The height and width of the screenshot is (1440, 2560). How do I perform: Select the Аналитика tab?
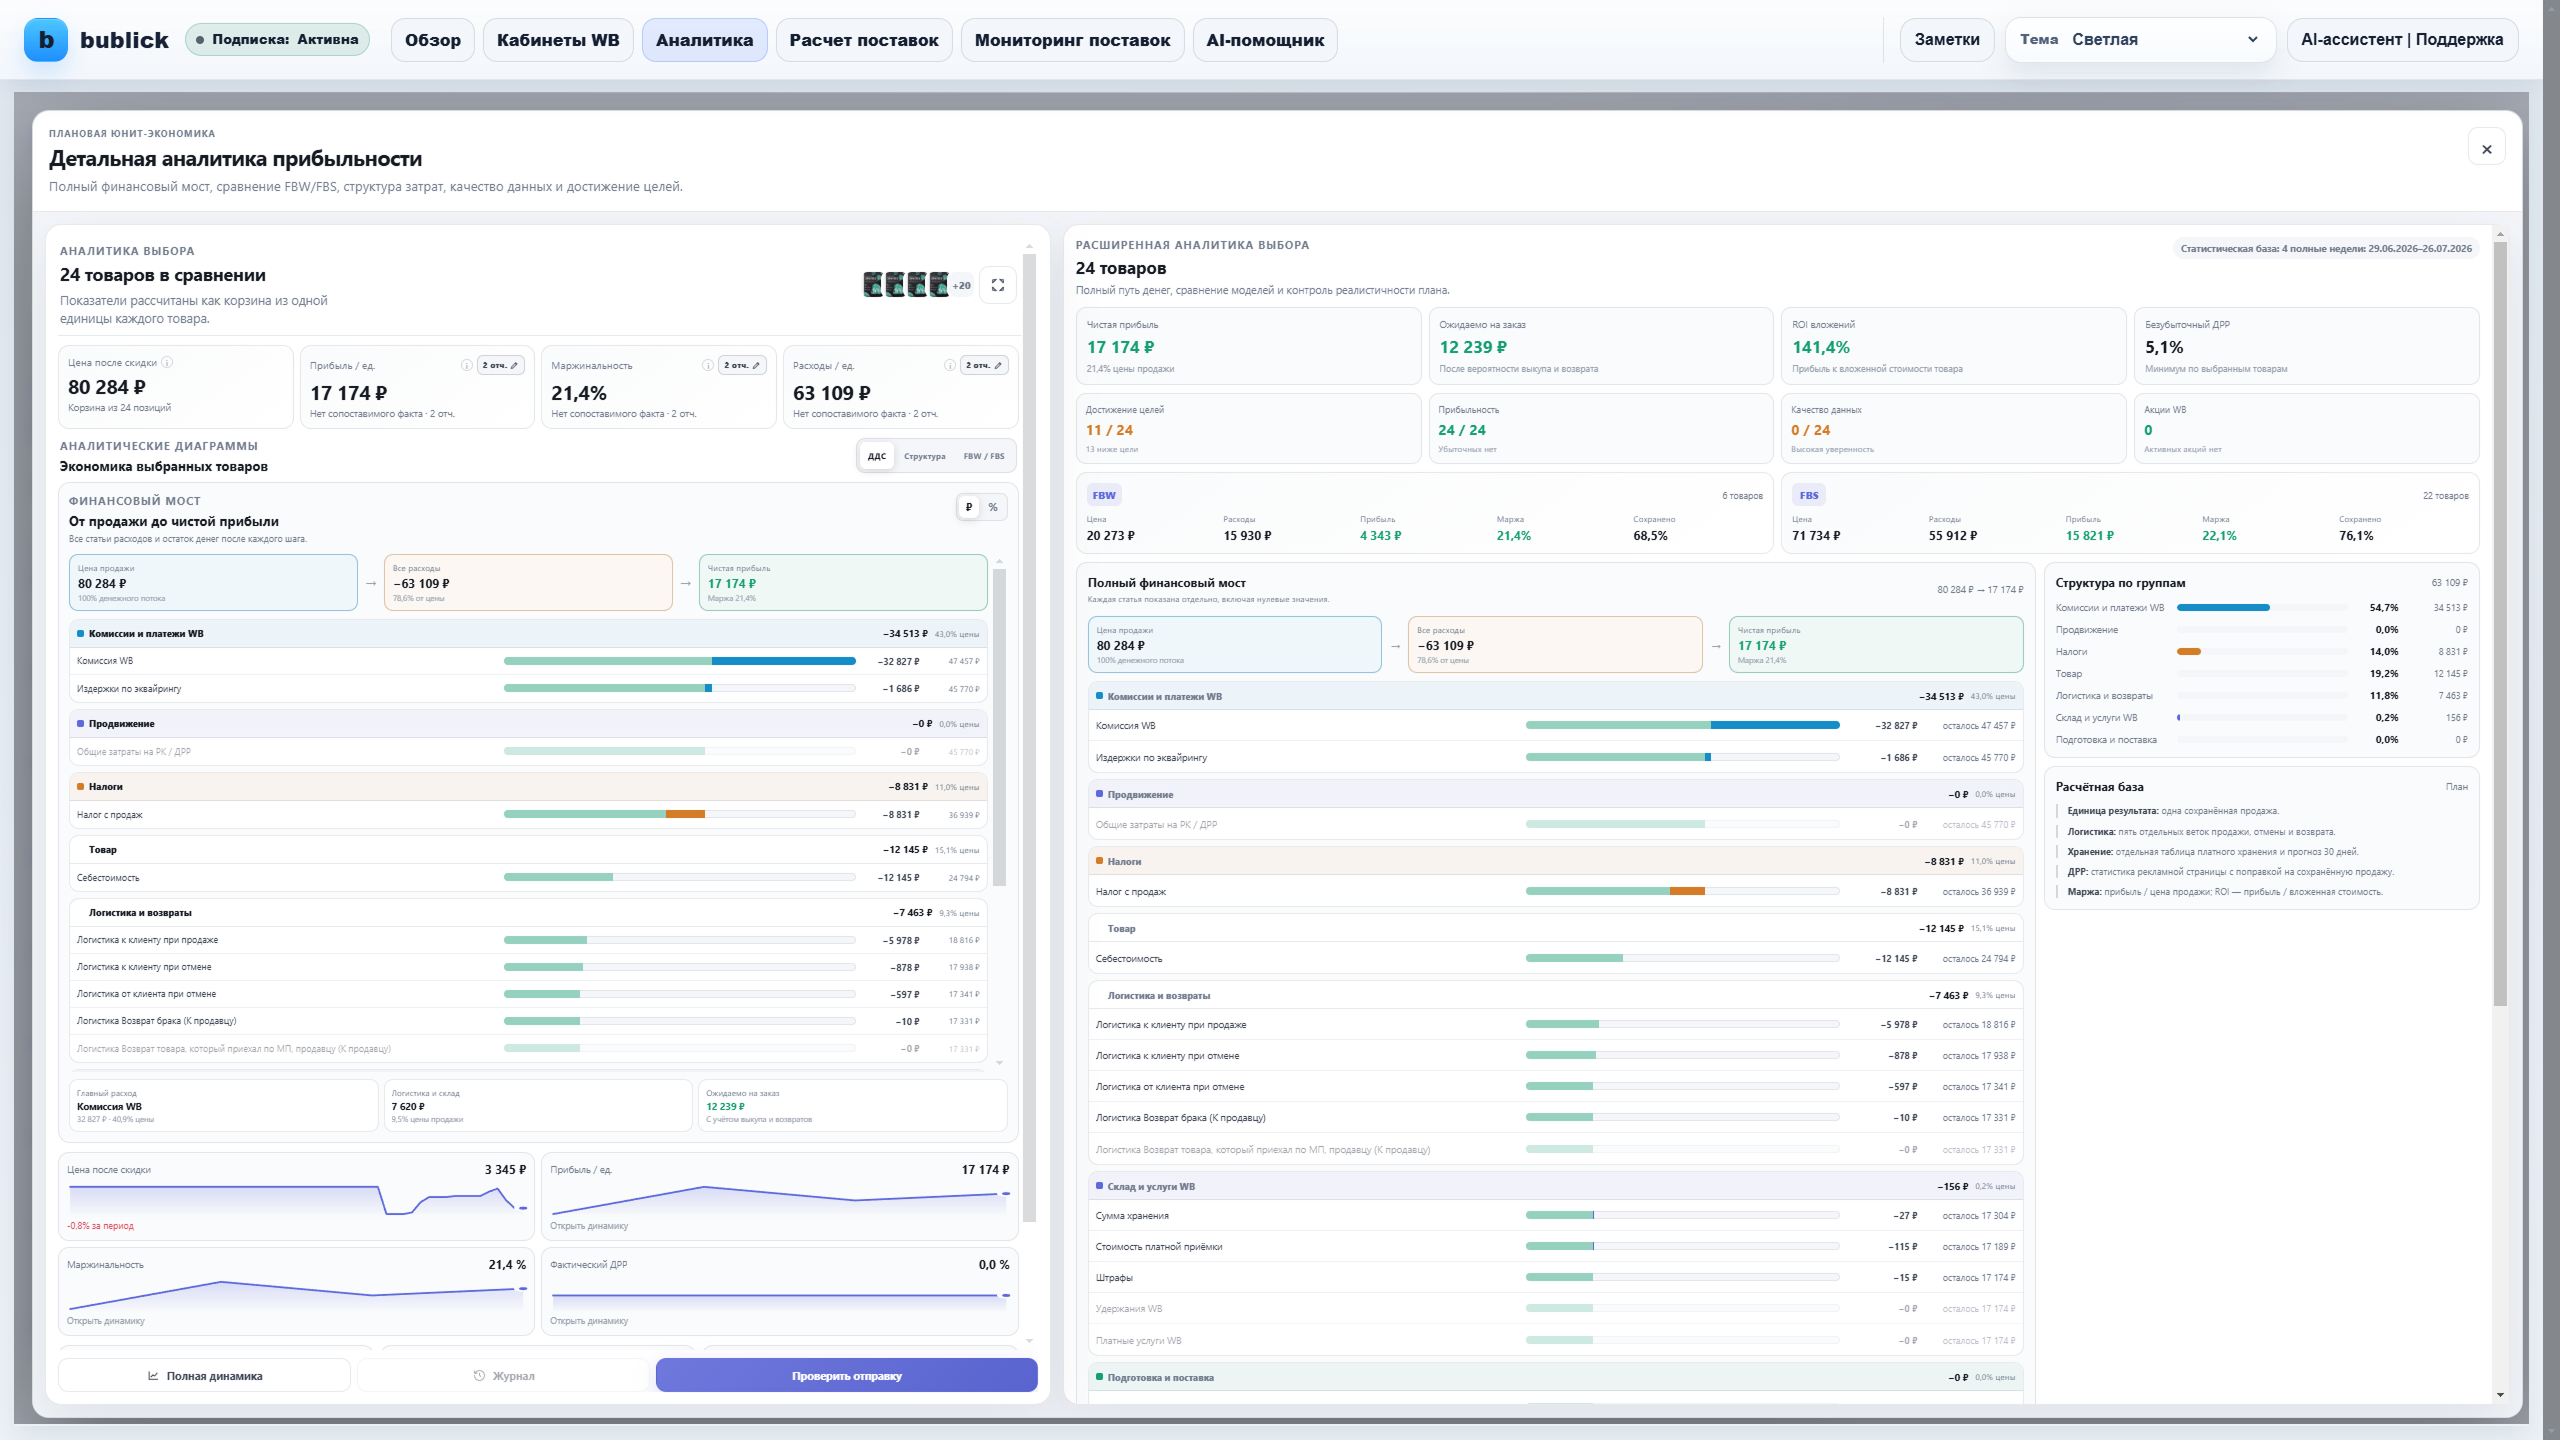click(x=705, y=40)
